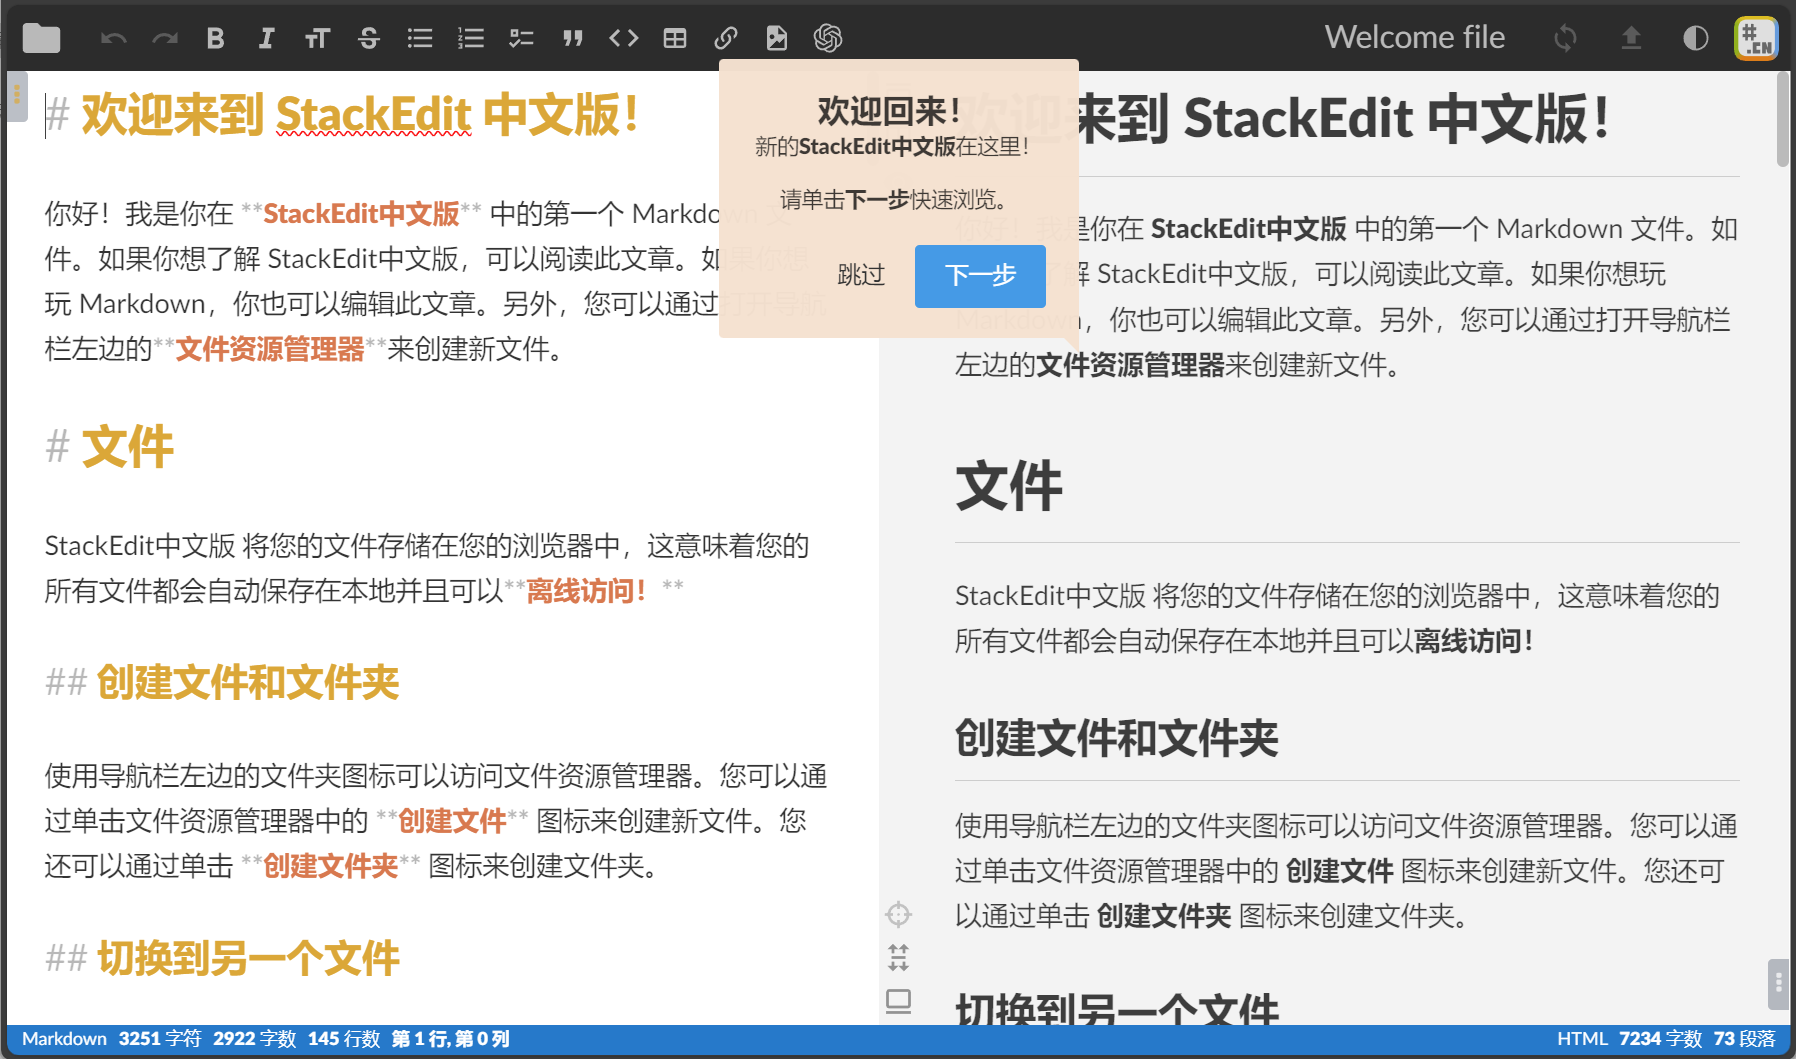Insert a code block

624,38
